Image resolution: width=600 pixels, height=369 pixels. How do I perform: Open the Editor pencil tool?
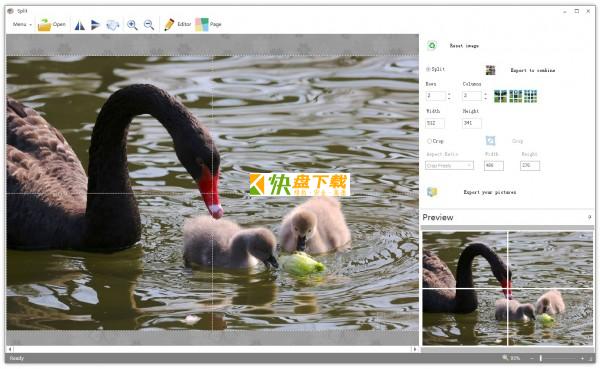tap(177, 24)
